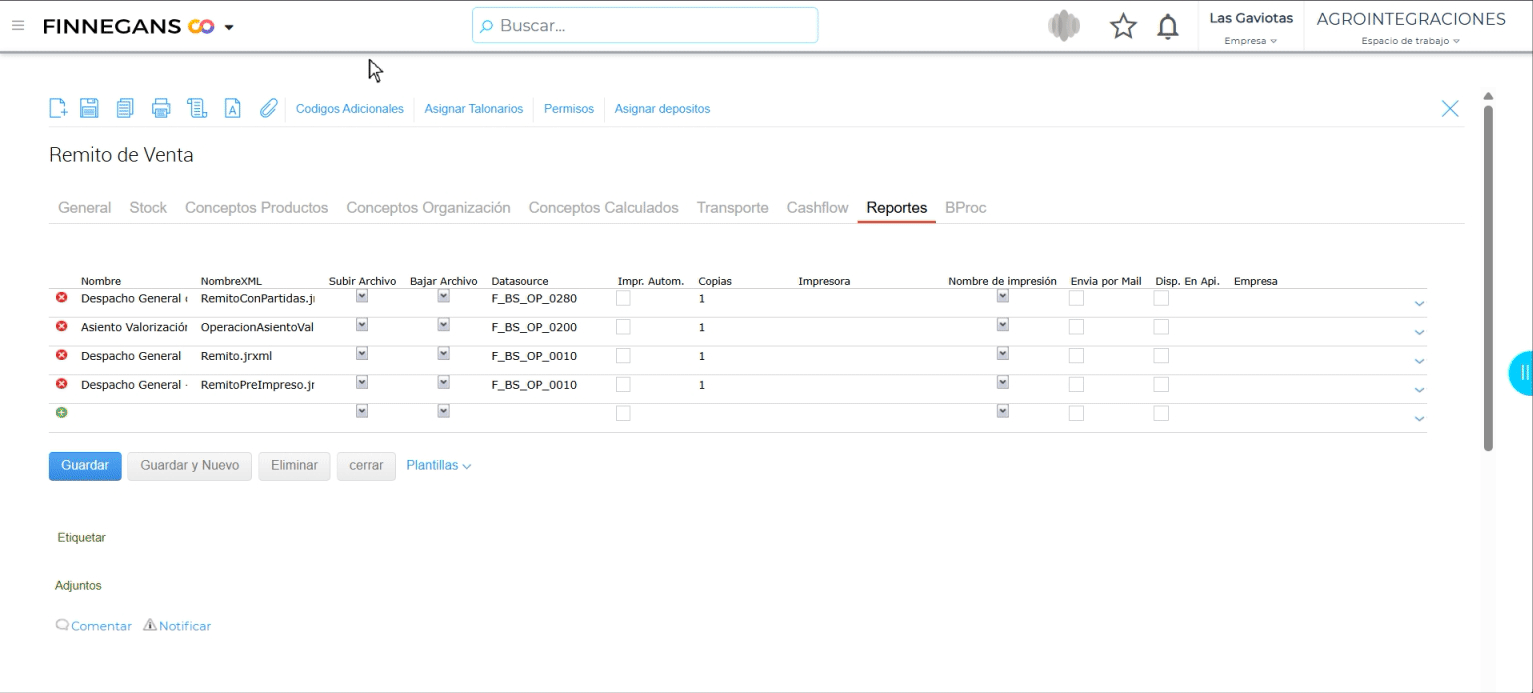Switch to the General tab
The width and height of the screenshot is (1533, 693).
click(x=85, y=208)
